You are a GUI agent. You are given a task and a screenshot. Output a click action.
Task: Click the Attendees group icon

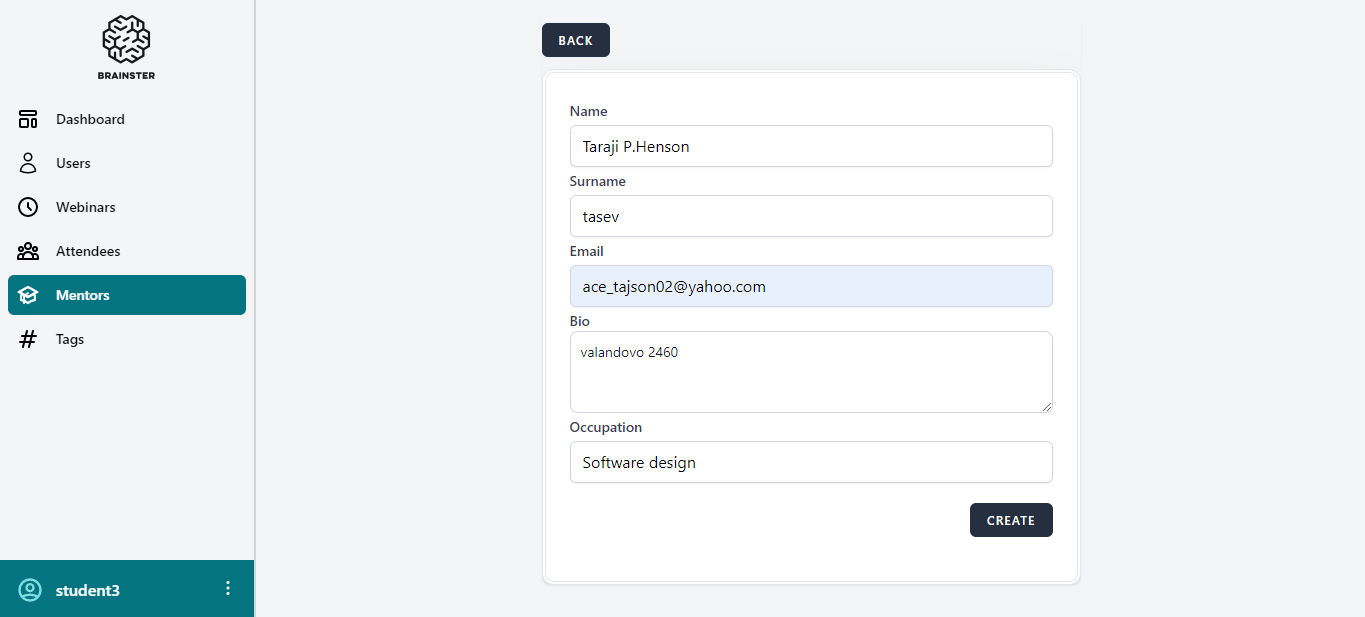click(x=28, y=251)
